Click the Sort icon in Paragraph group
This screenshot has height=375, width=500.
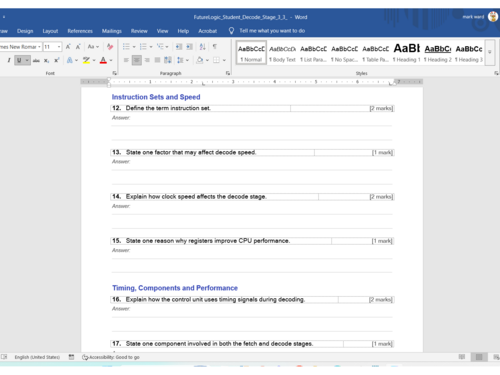(202, 47)
